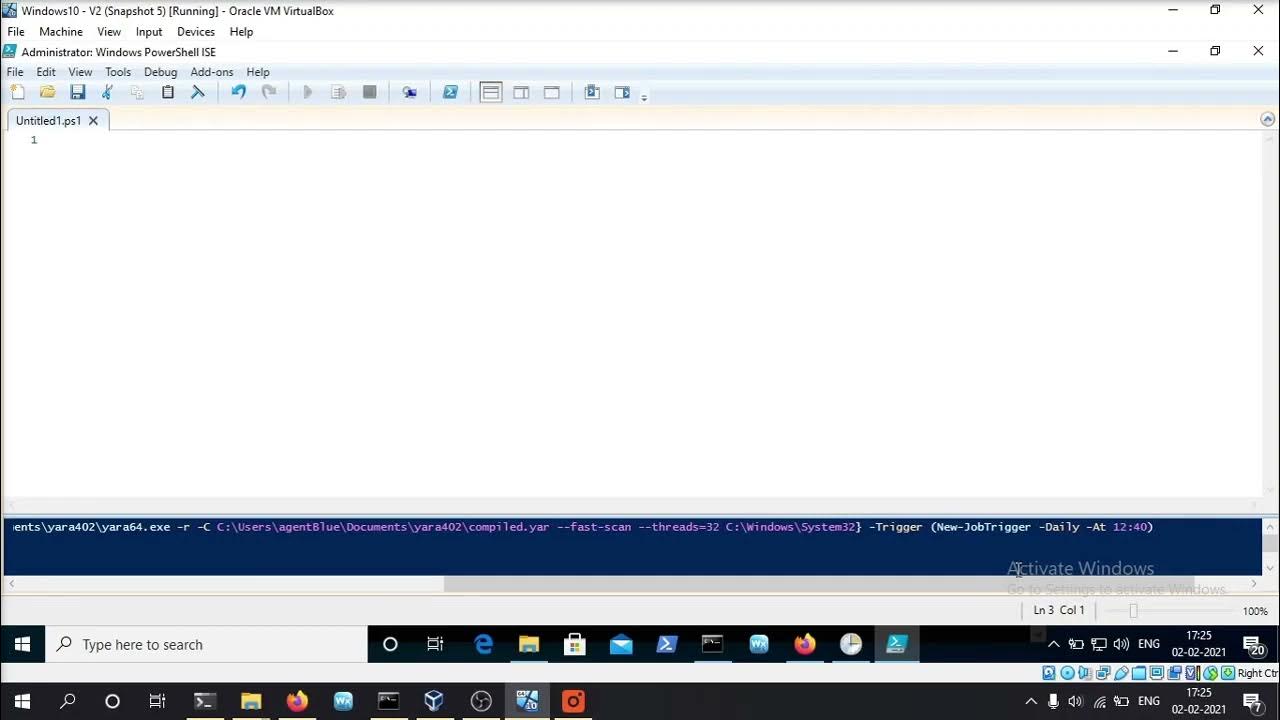This screenshot has width=1280, height=720.
Task: Create a new script with the New icon
Action: (17, 92)
